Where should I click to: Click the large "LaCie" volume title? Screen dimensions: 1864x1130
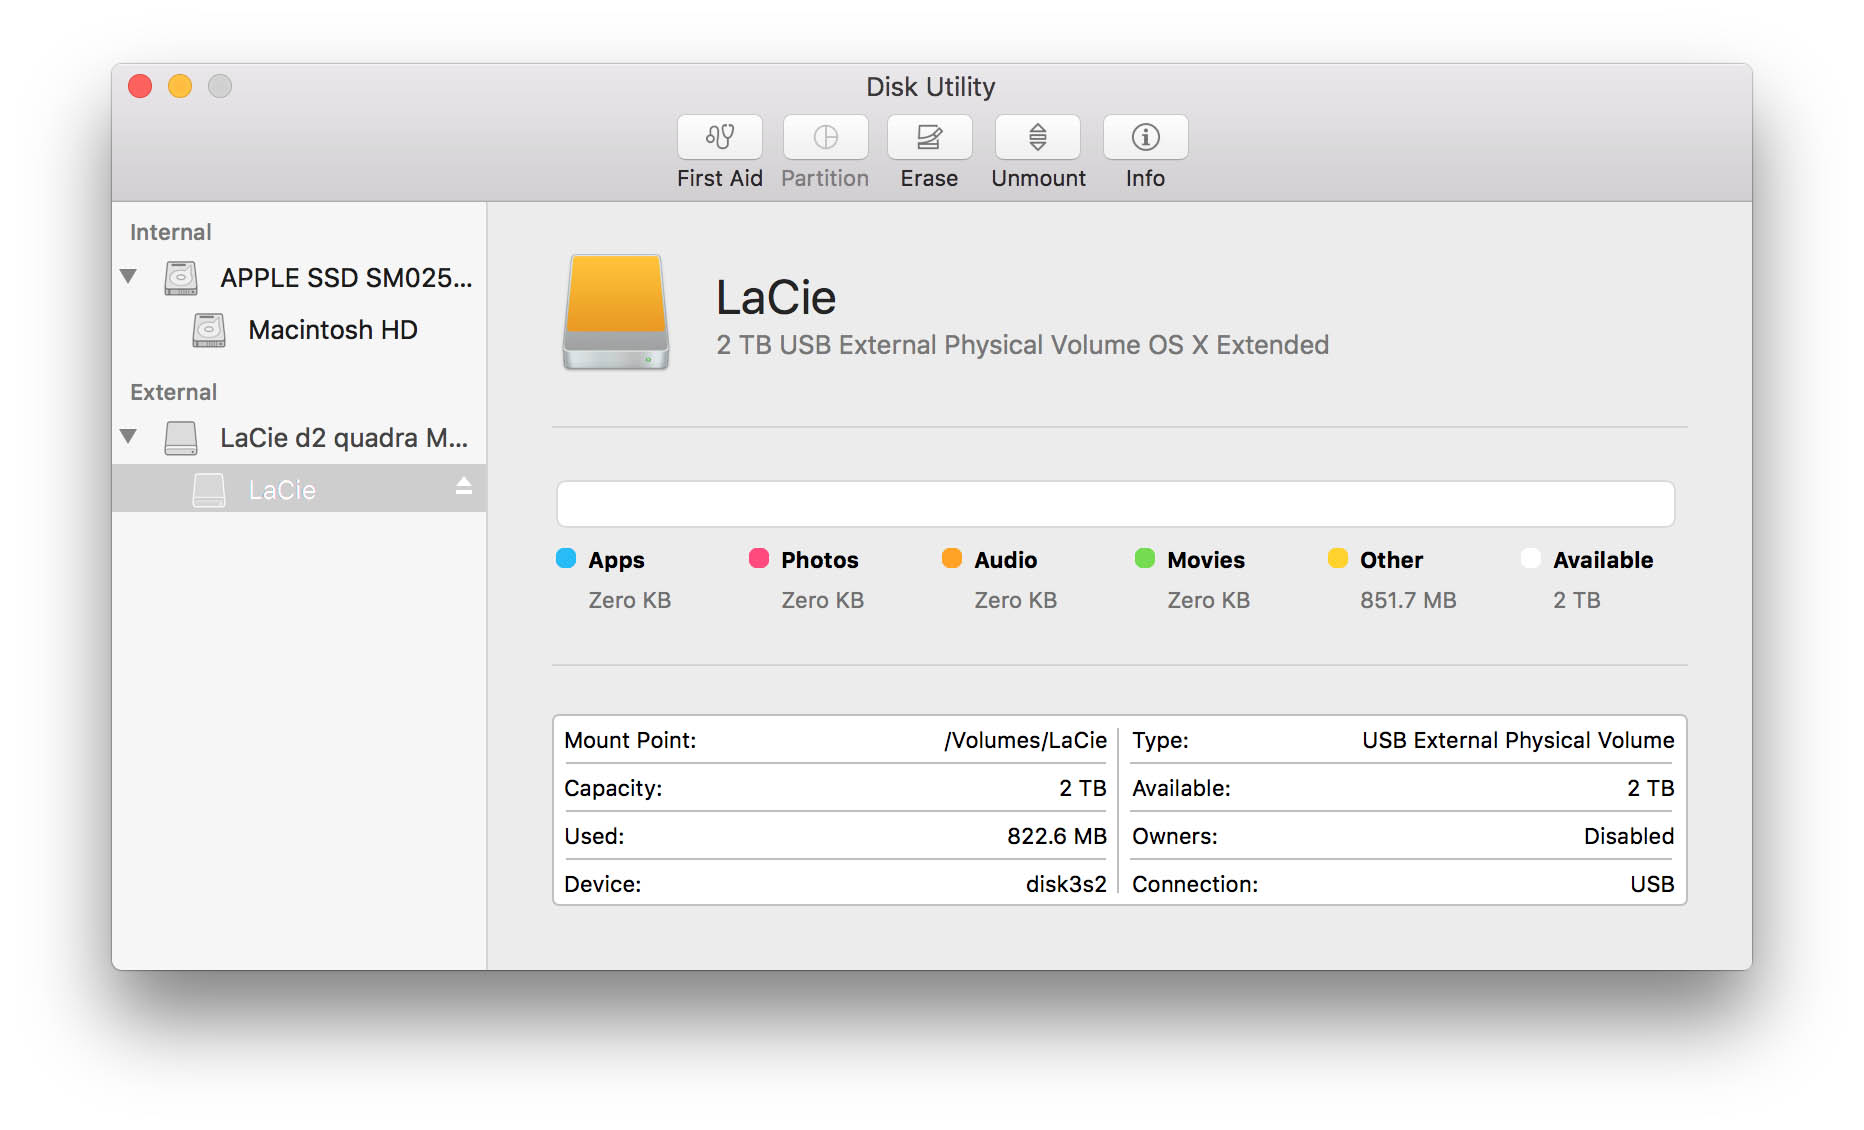(x=776, y=298)
